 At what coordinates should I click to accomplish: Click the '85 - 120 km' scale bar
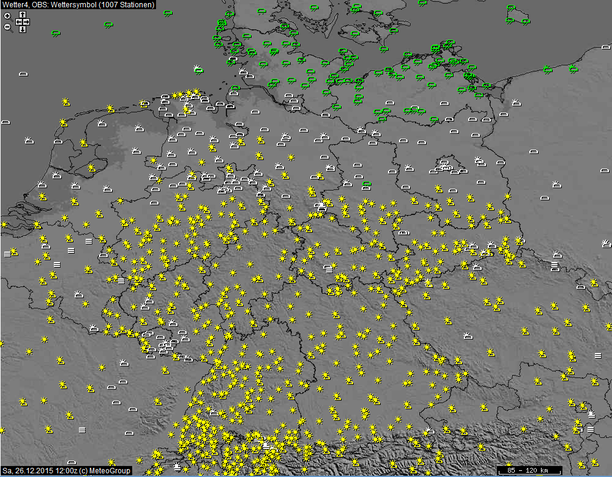point(529,470)
